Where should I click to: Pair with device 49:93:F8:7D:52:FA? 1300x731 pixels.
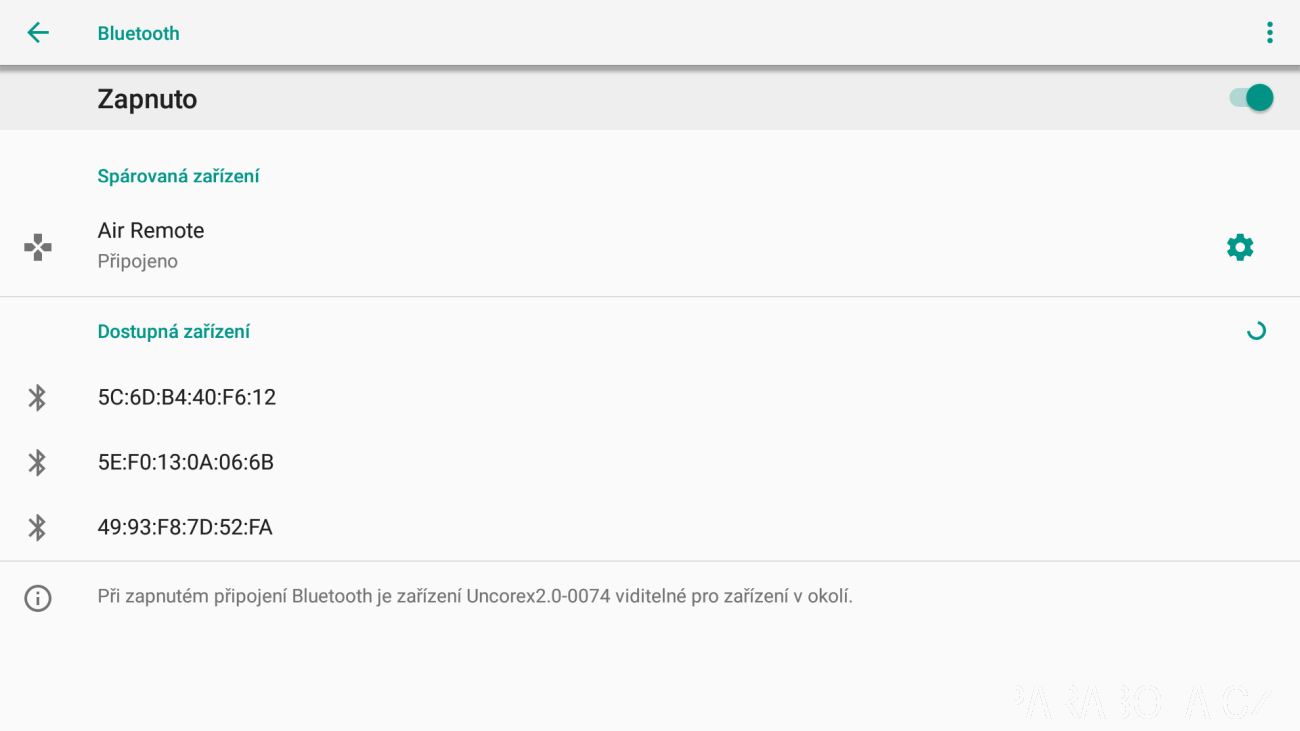point(650,527)
